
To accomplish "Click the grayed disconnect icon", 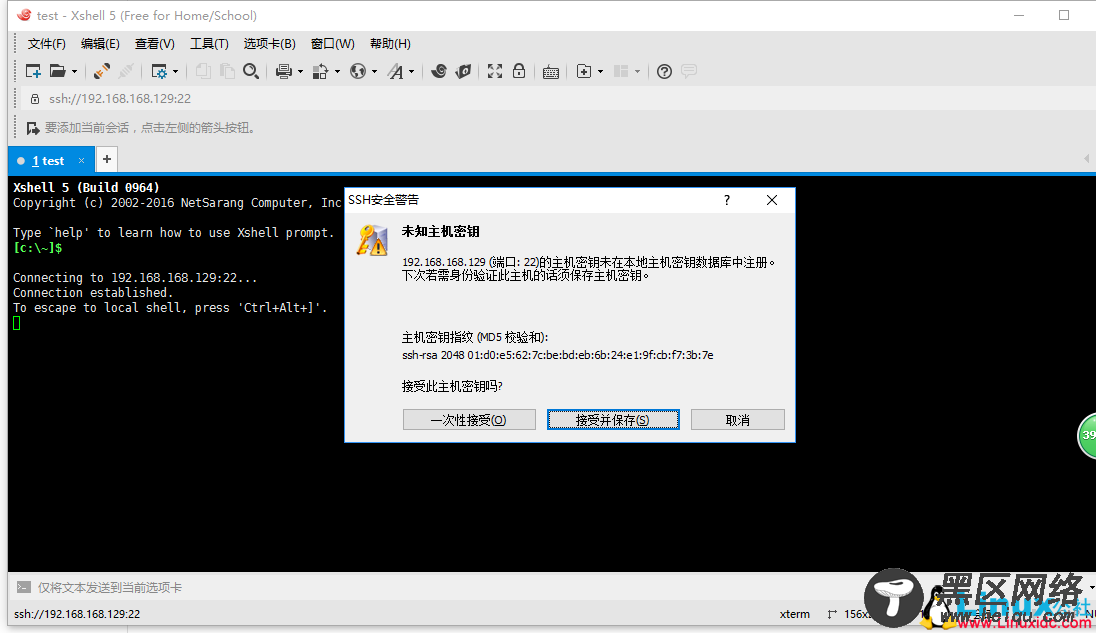I will (x=126, y=71).
